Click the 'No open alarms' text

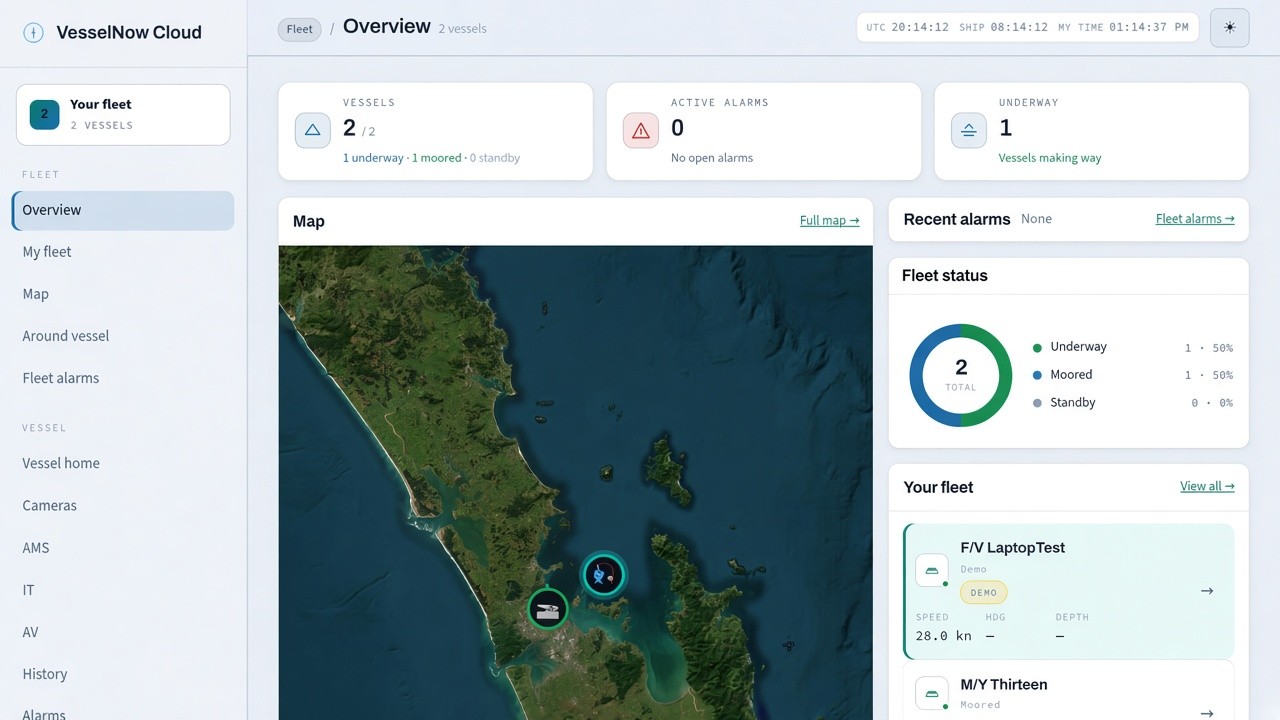712,158
